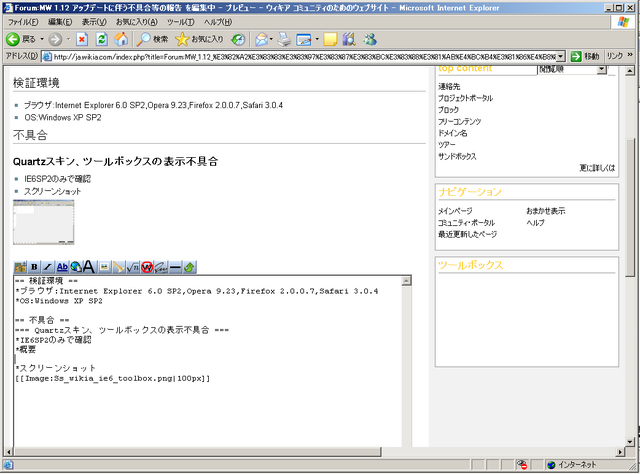Click the Back (戻る) browser button
Image resolution: width=640 pixels, height=474 pixels.
pyautogui.click(x=21, y=39)
